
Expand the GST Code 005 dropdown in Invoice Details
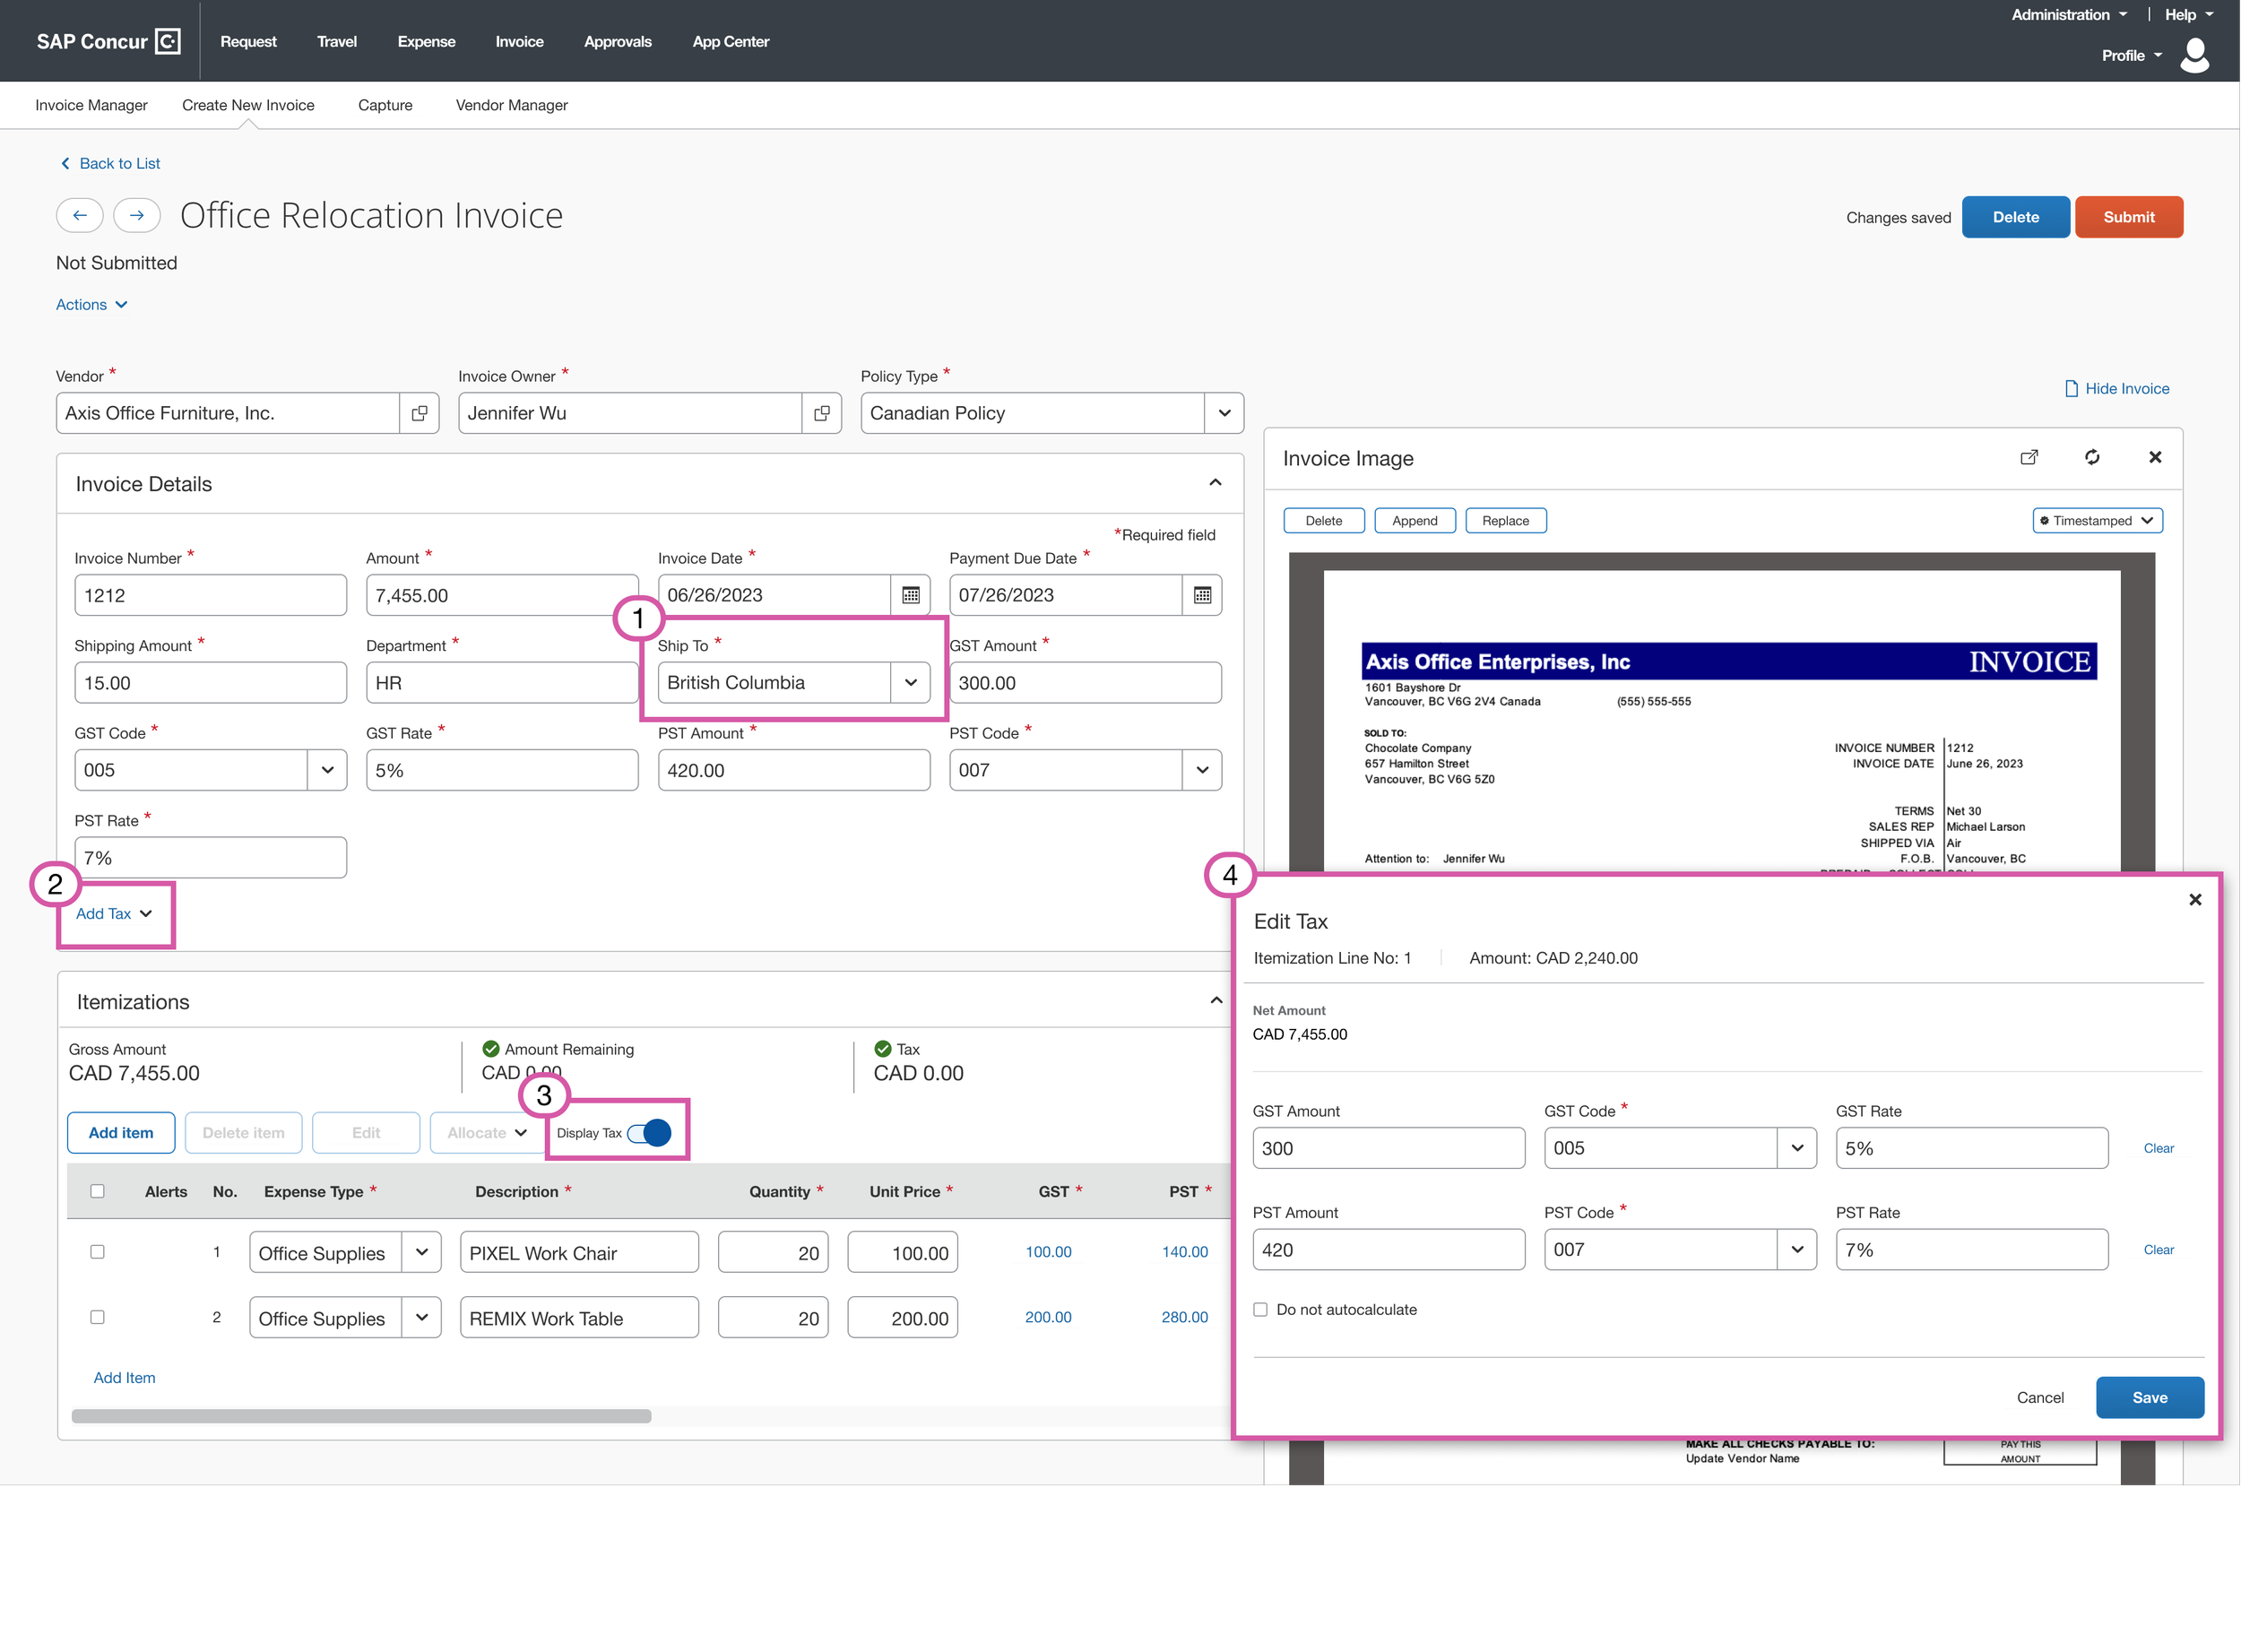[x=327, y=770]
